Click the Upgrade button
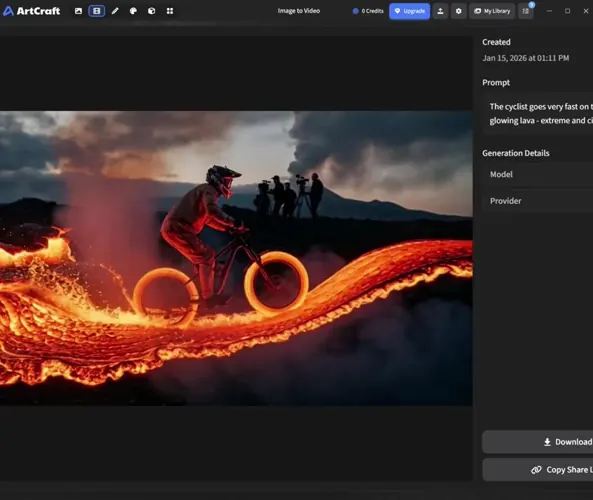This screenshot has height=500, width=593. (410, 11)
